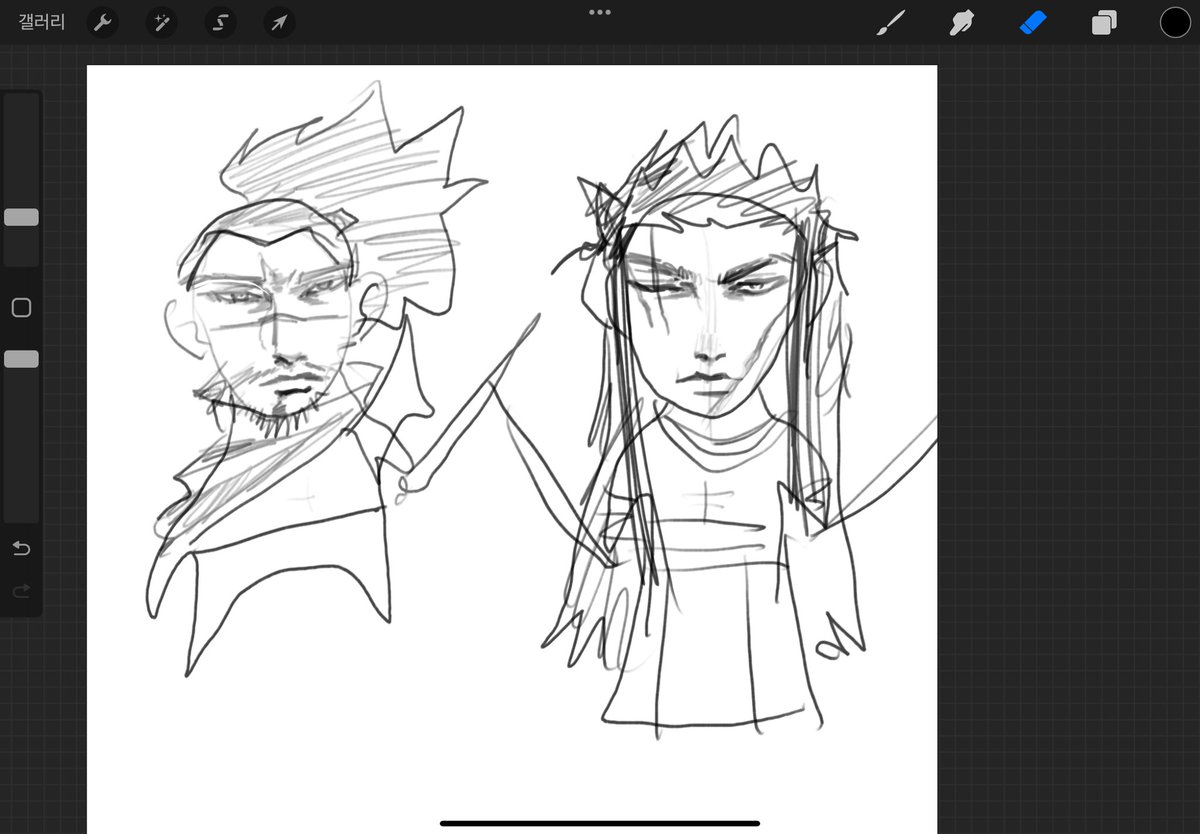This screenshot has height=834, width=1200.
Task: Select the Brush paint tool
Action: [889, 22]
